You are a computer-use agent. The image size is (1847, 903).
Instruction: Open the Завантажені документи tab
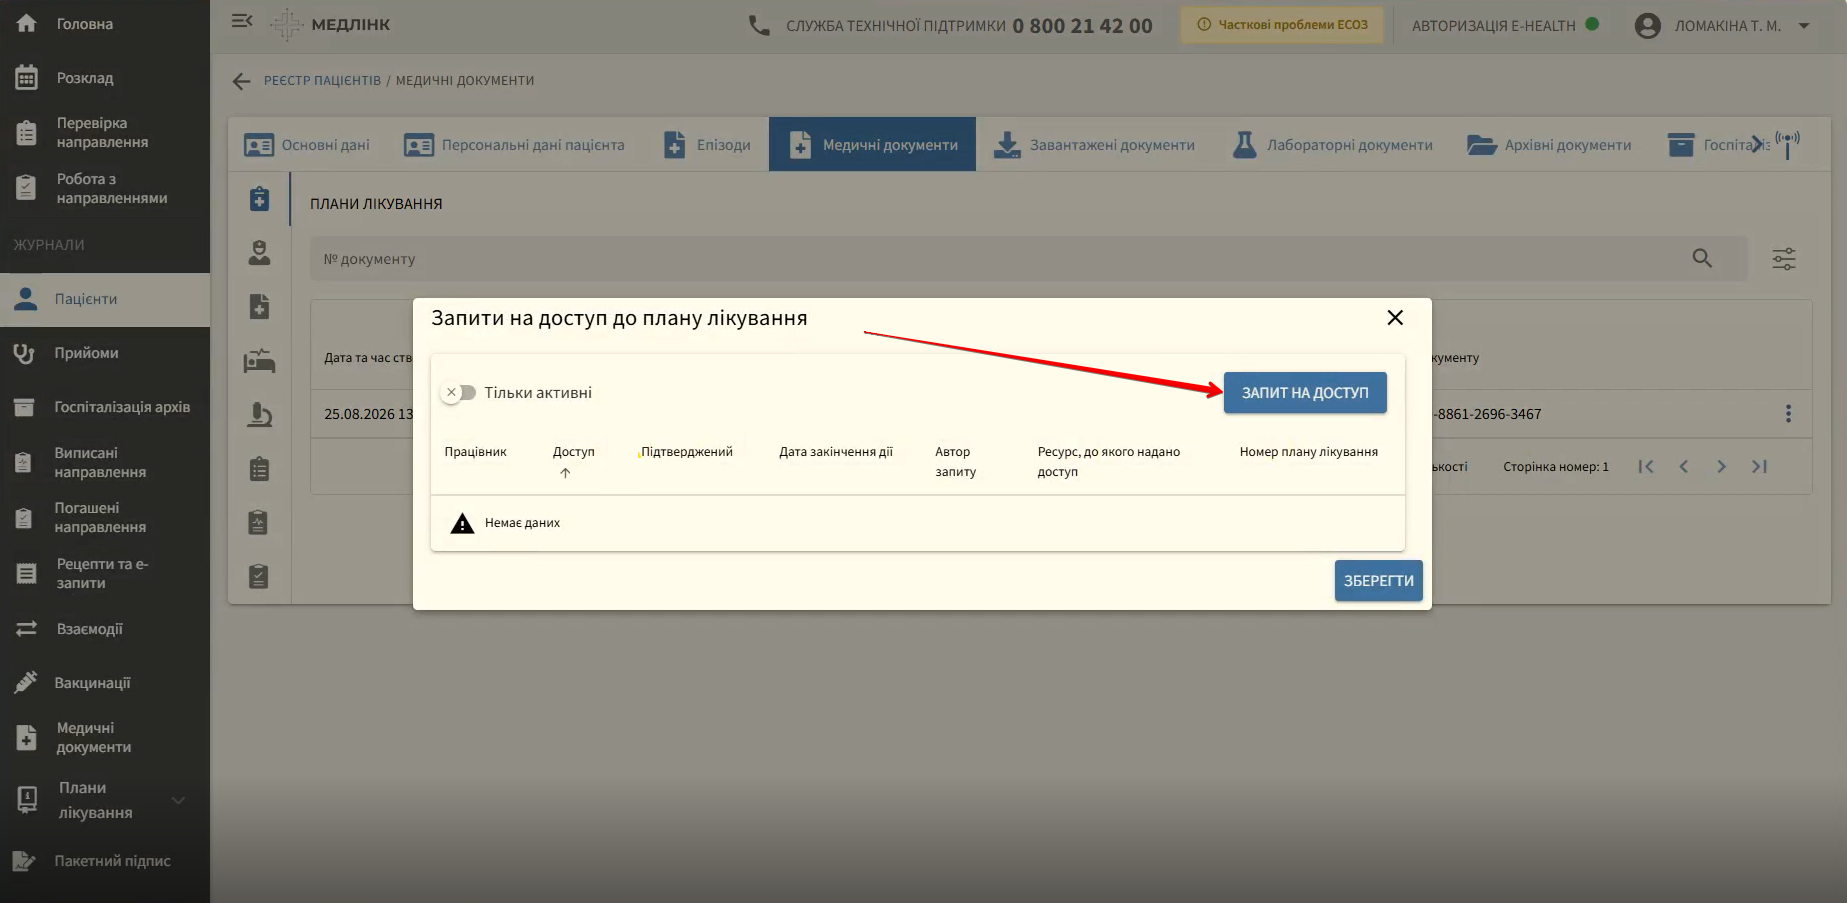tap(1094, 145)
